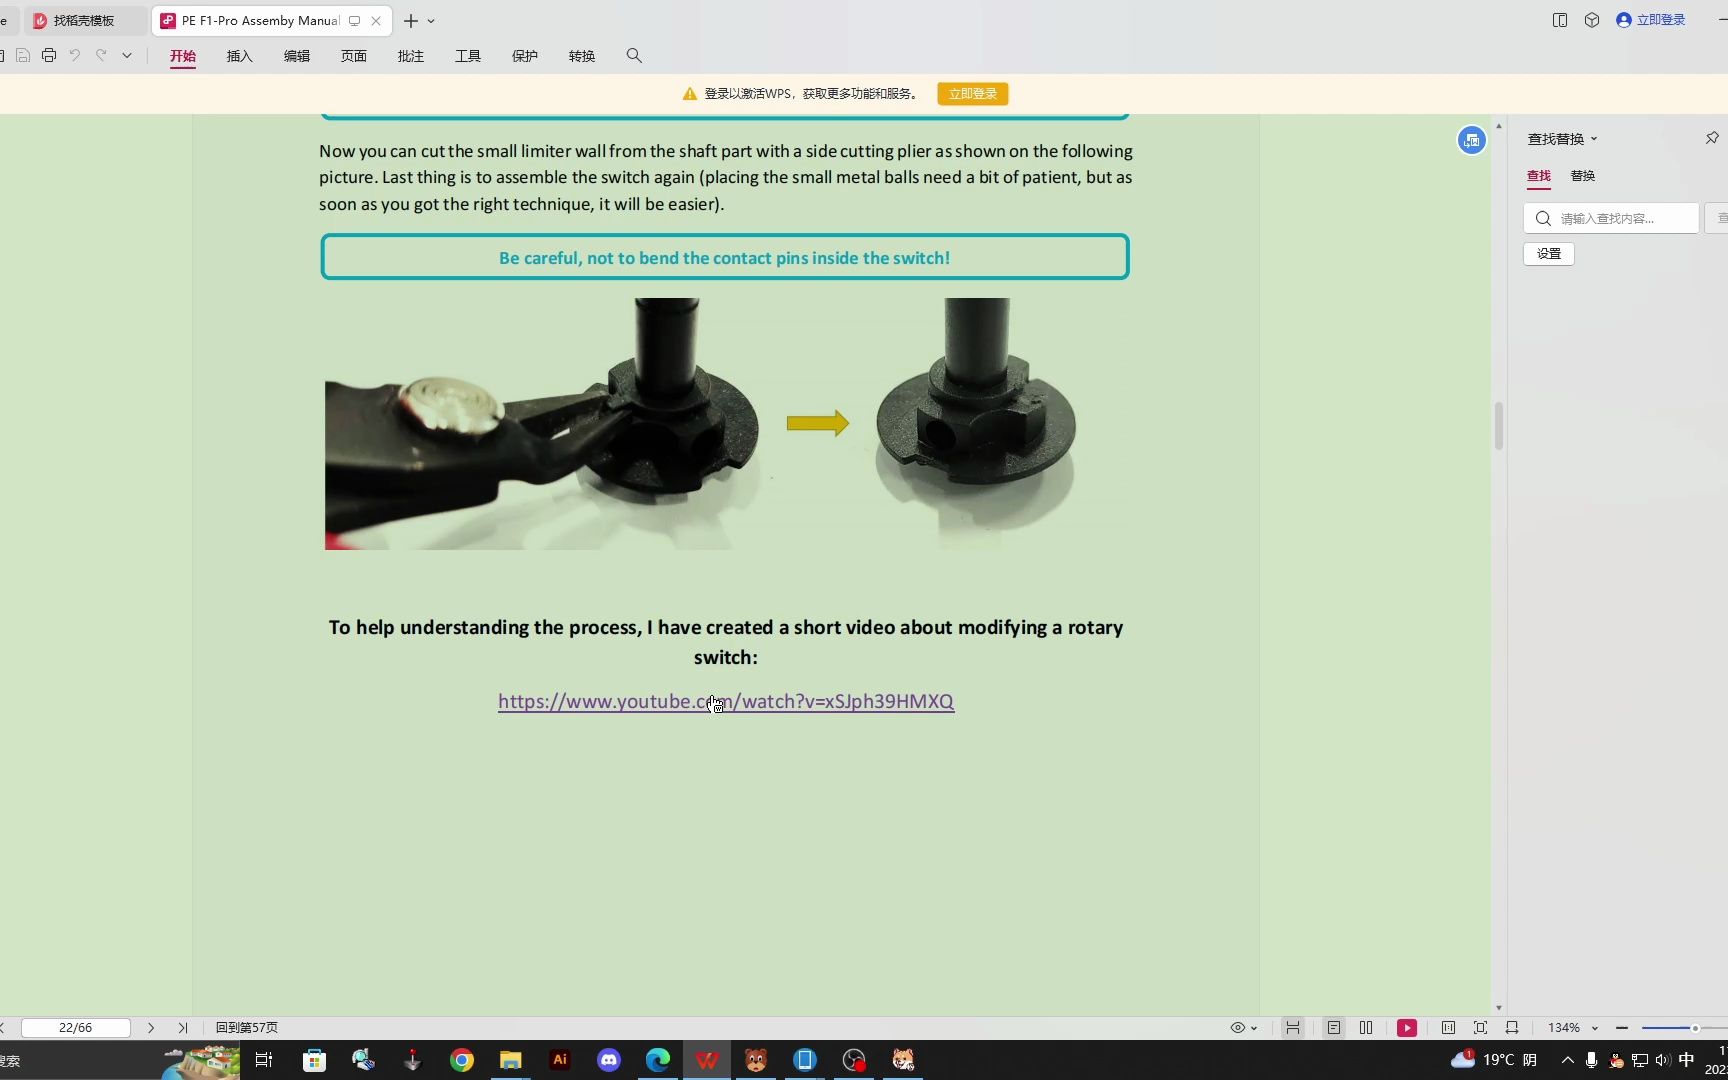This screenshot has height=1080, width=1728.
Task: Click the orange 立即登录 banner button
Action: [973, 94]
